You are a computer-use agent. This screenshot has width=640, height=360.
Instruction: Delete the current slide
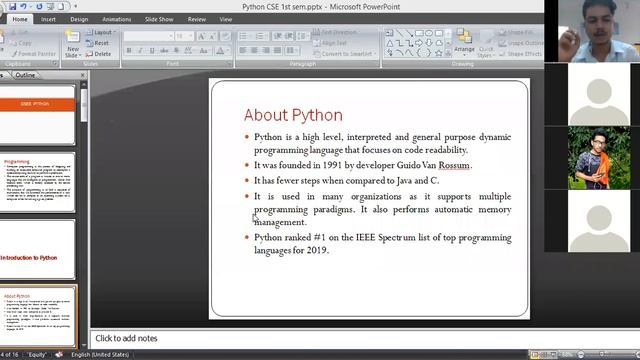[99, 54]
